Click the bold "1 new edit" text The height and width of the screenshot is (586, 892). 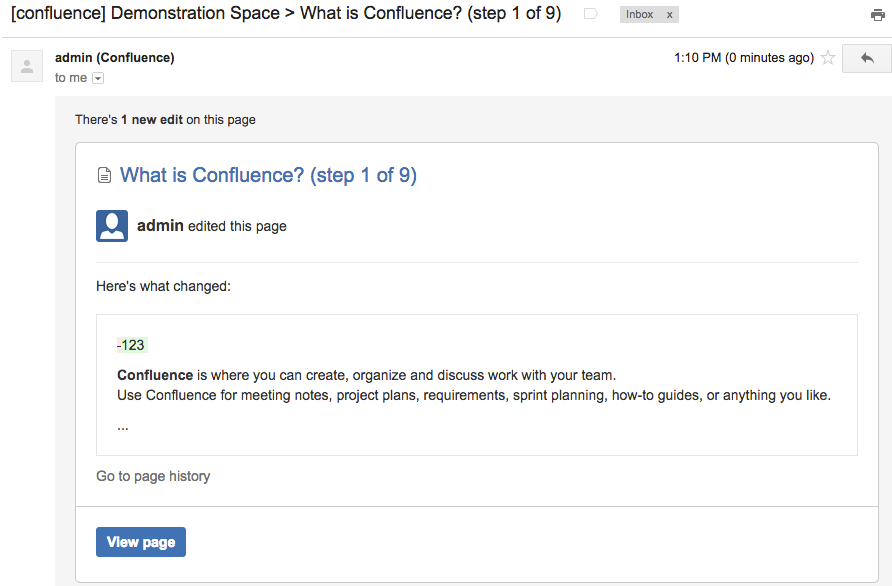[152, 120]
